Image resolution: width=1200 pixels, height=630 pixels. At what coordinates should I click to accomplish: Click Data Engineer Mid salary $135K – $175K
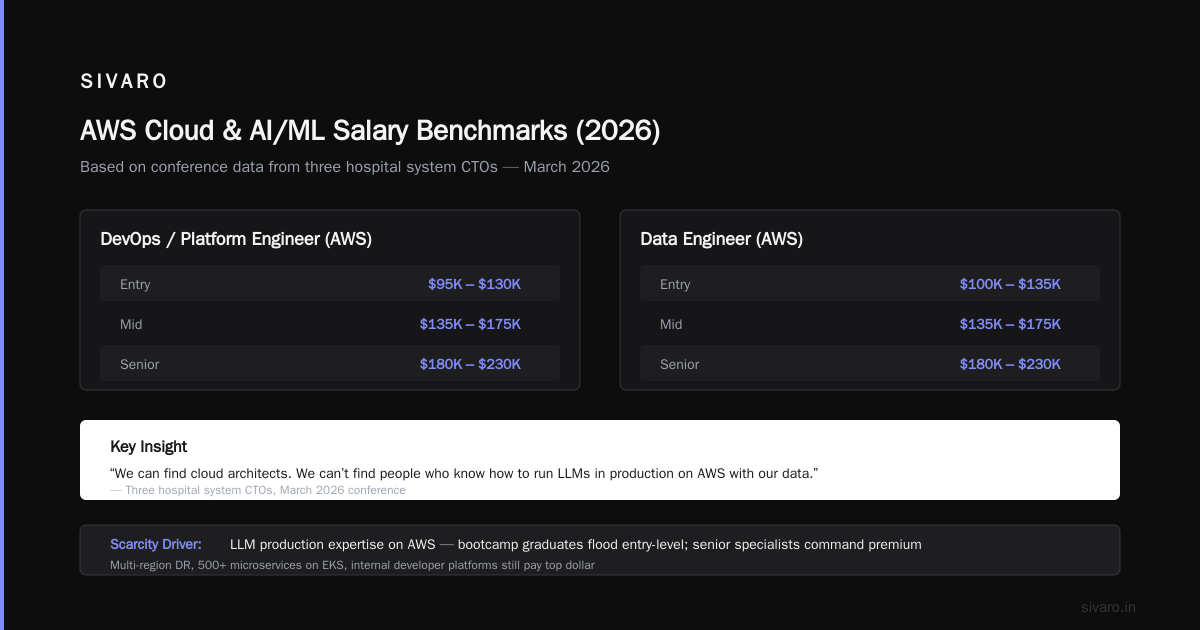click(1010, 324)
